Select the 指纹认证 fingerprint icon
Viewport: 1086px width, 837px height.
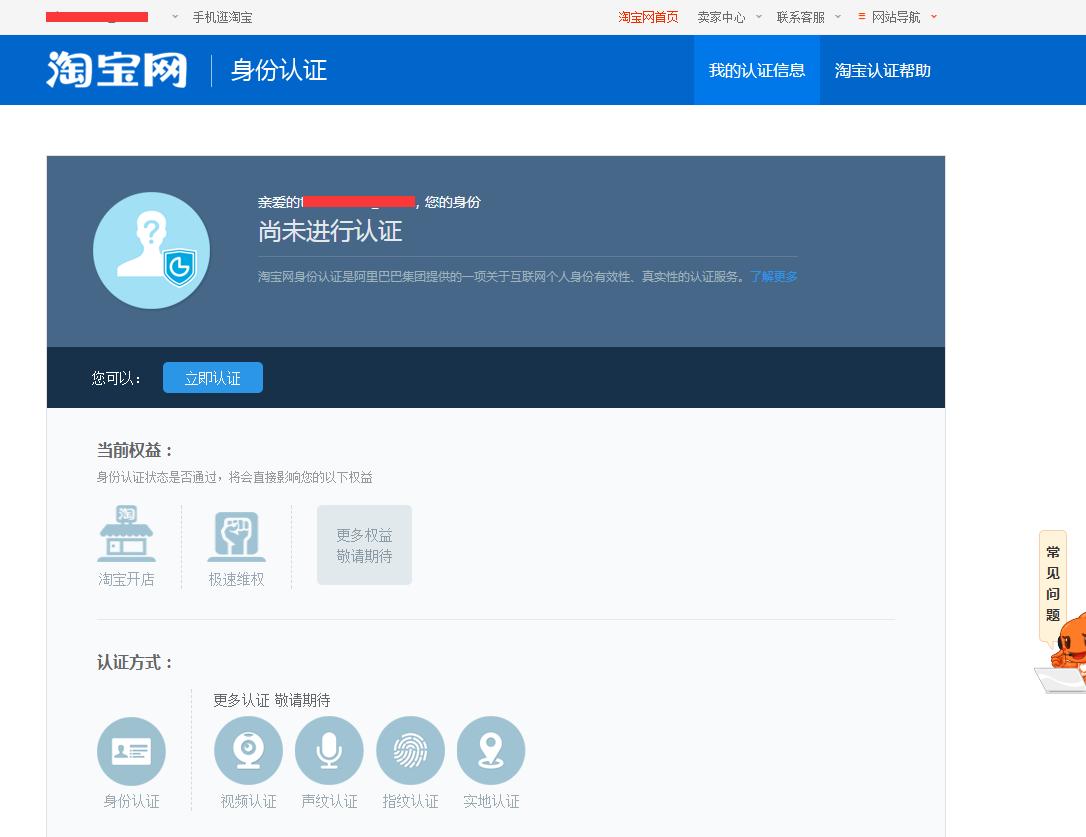410,751
